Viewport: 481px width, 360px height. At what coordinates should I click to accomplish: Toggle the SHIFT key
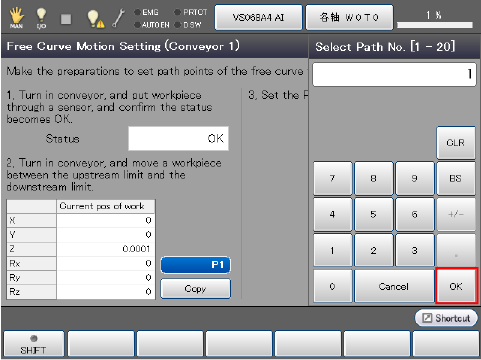click(x=33, y=344)
